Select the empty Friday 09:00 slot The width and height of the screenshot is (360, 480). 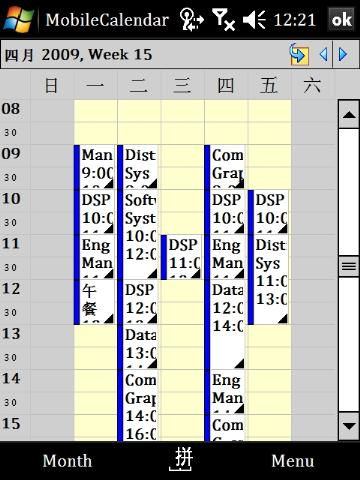(269, 156)
